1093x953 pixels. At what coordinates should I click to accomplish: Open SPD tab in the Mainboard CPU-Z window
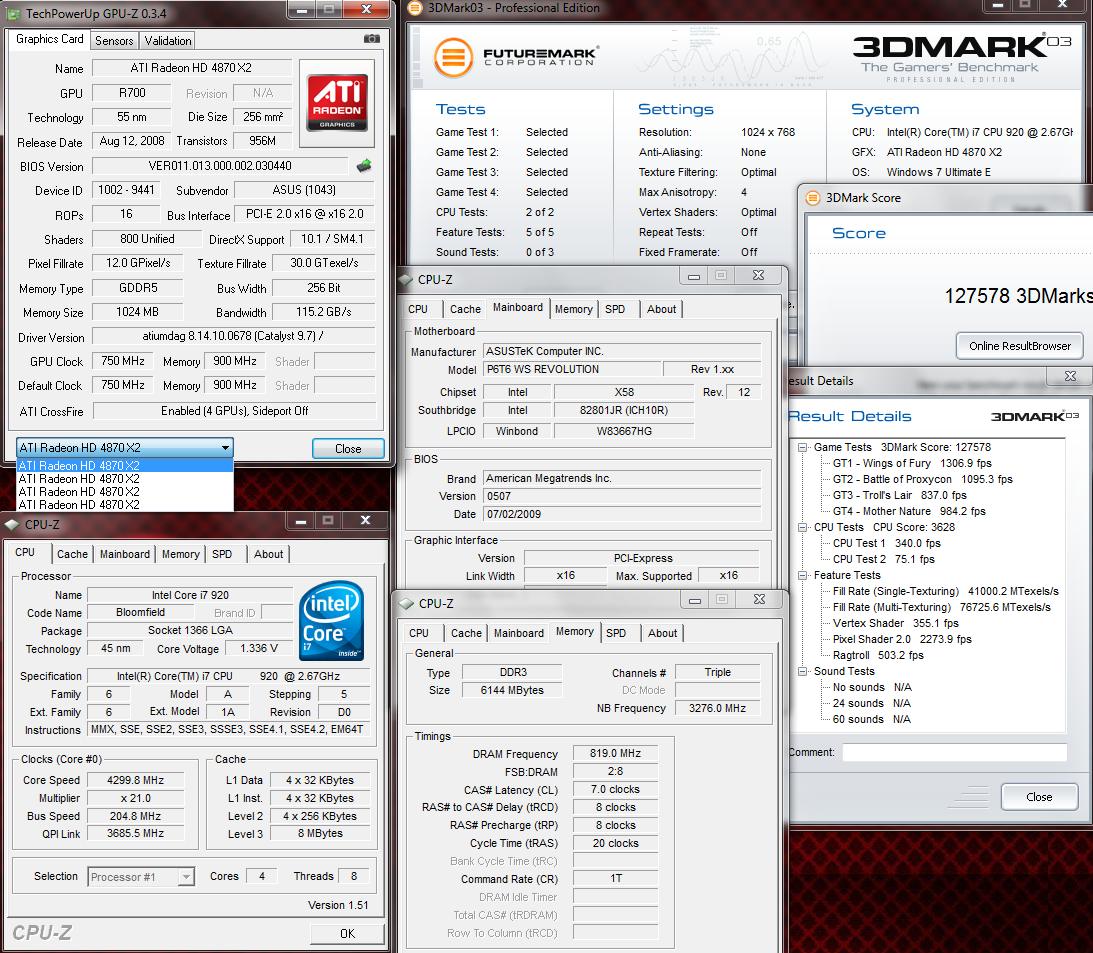tap(615, 309)
